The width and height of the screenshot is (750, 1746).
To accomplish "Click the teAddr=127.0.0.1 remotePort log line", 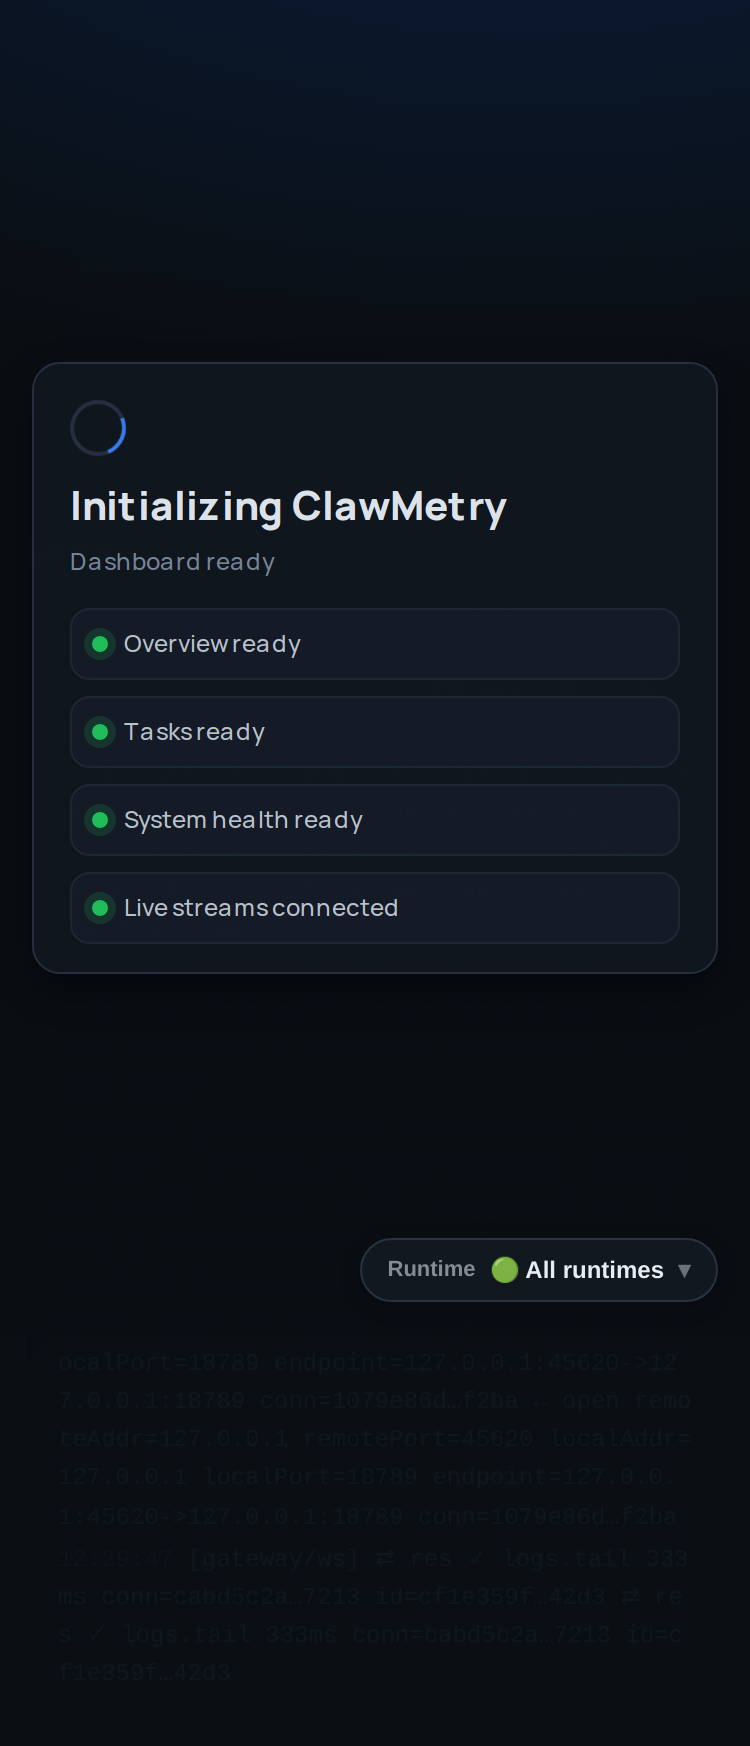I will click(x=375, y=1439).
